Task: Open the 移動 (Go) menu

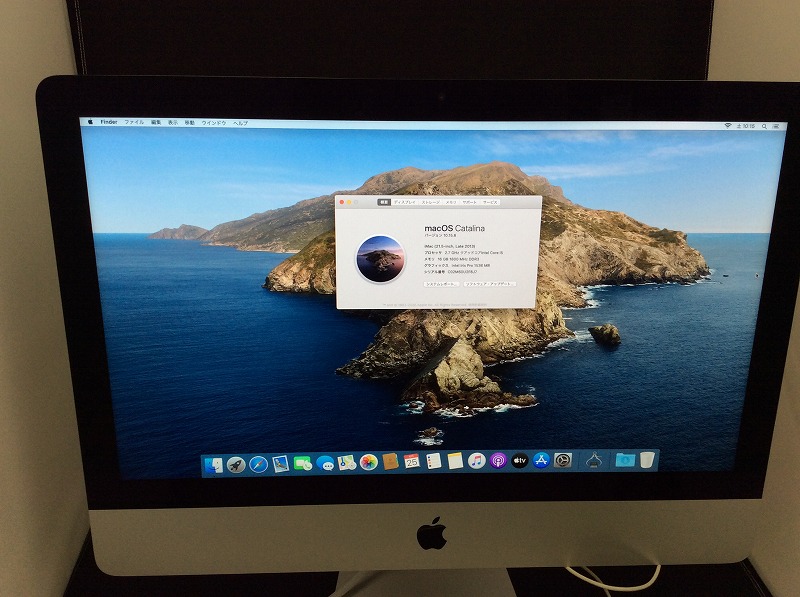Action: [x=190, y=122]
